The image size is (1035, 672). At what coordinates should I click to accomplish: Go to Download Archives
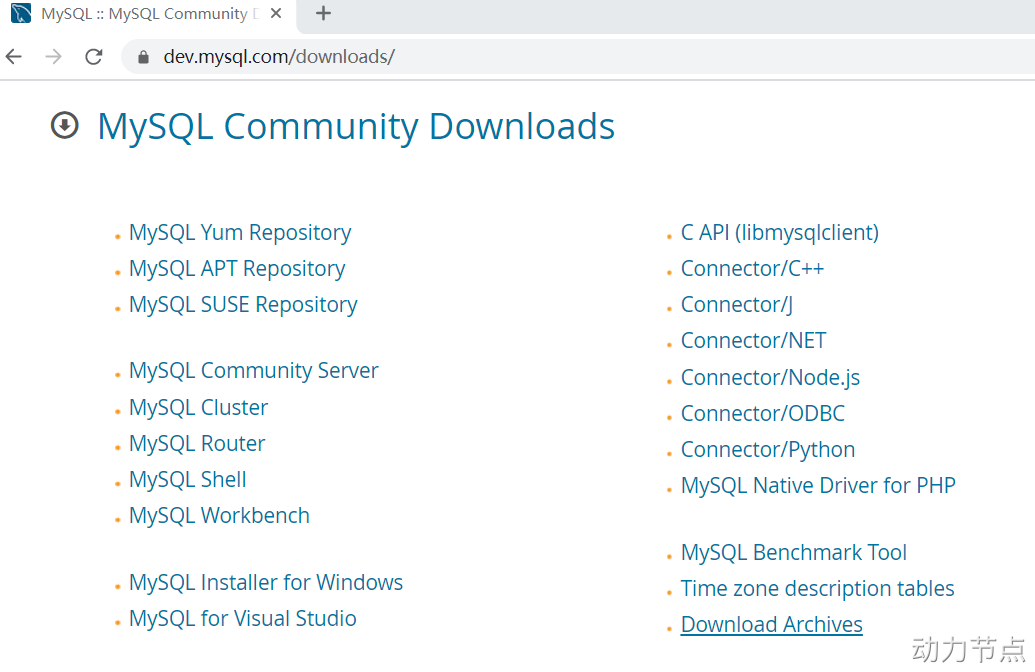772,624
